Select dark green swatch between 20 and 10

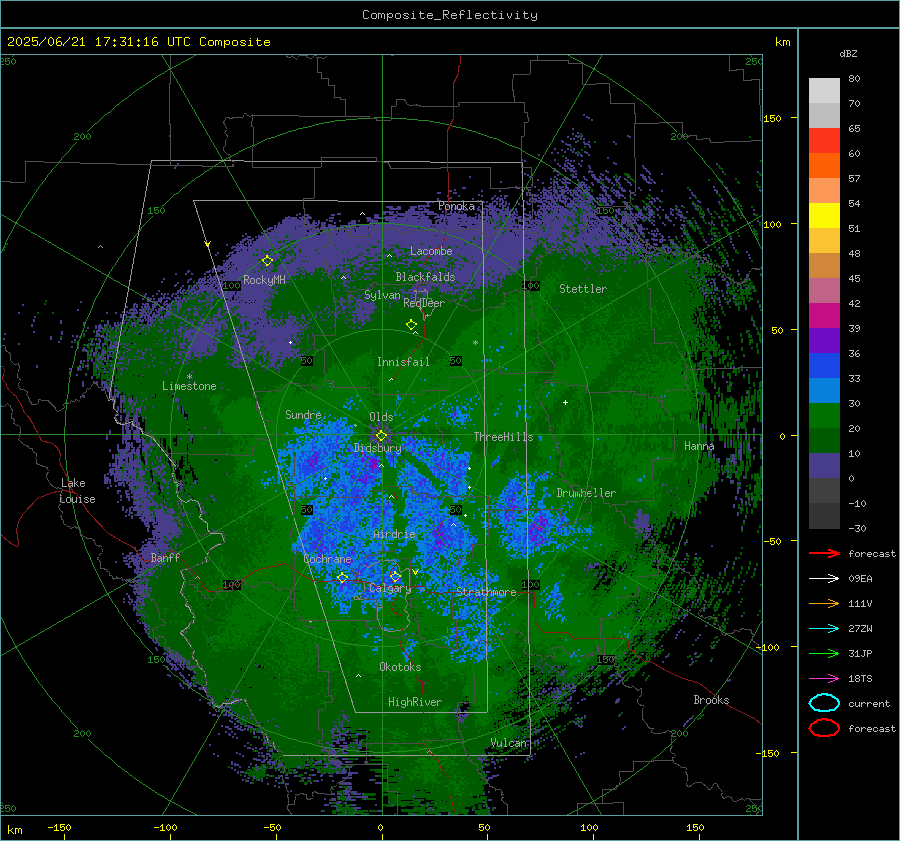point(824,440)
